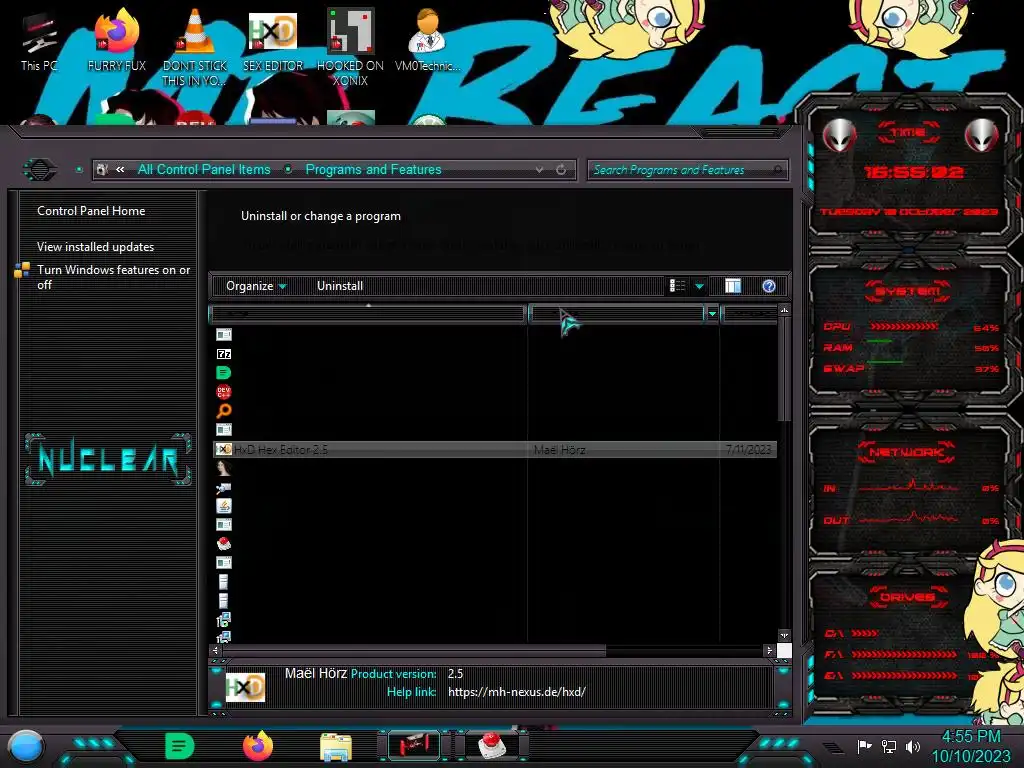
Task: Open the This PC desktop icon
Action: [38, 42]
